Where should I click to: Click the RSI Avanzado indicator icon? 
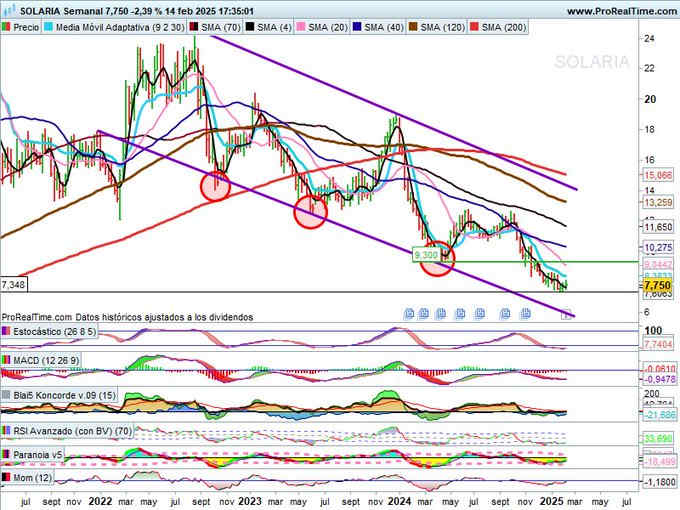point(6,431)
